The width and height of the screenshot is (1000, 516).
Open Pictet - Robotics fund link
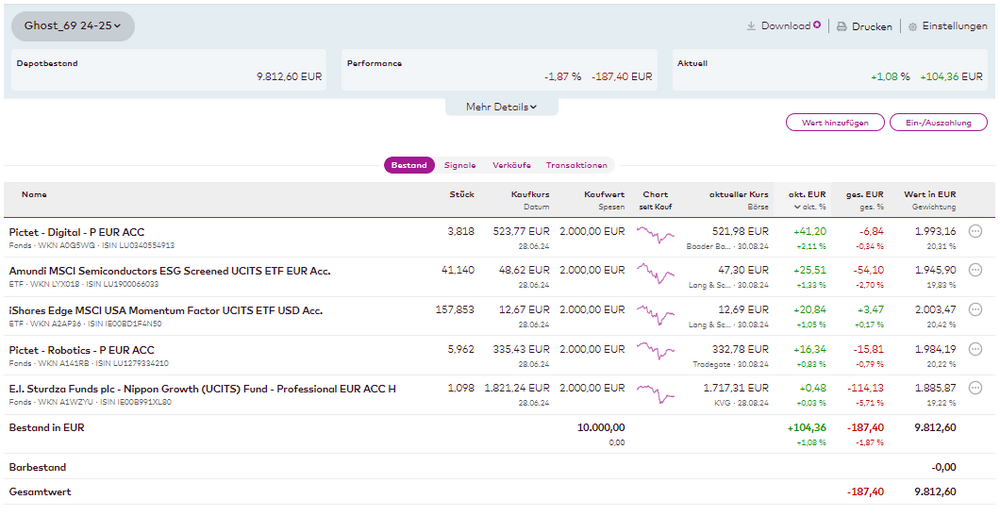pyautogui.click(x=82, y=350)
